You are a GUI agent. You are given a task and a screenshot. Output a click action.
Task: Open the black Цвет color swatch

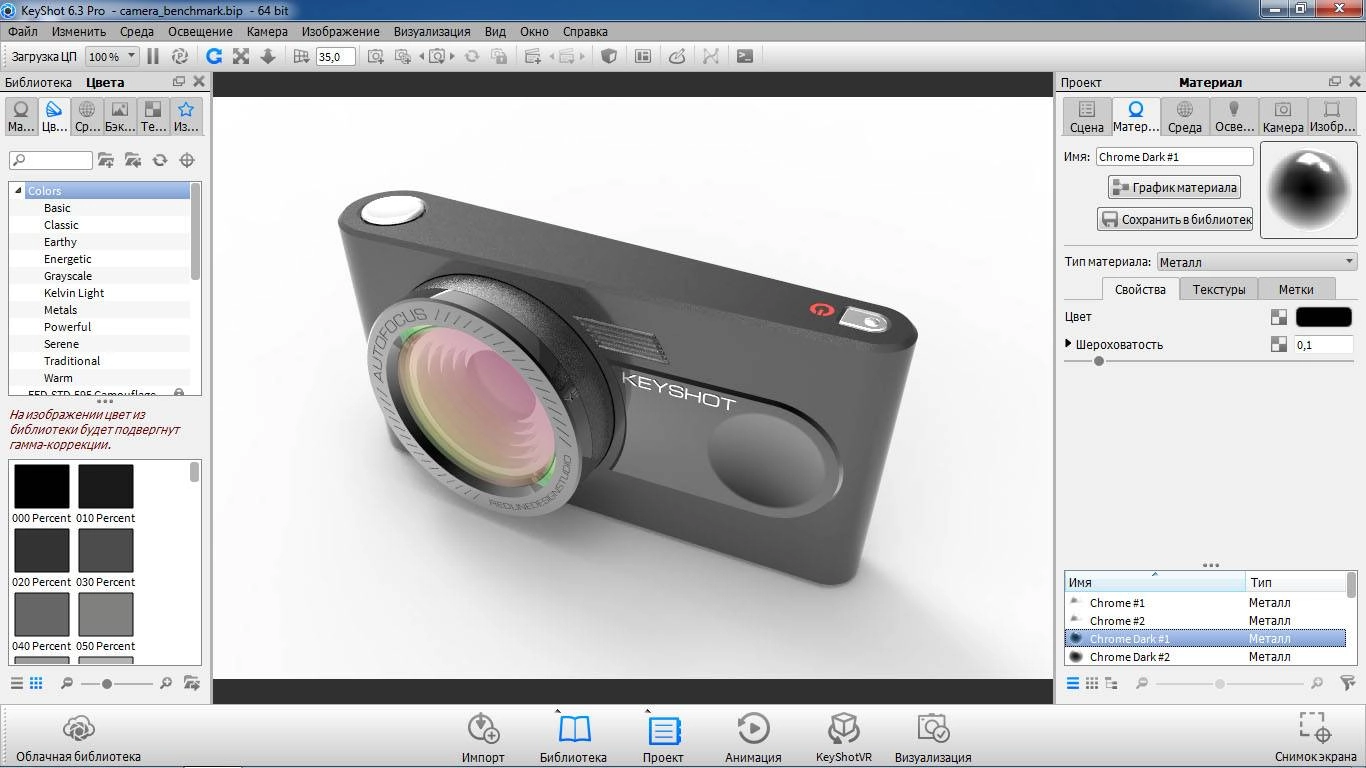click(1324, 317)
